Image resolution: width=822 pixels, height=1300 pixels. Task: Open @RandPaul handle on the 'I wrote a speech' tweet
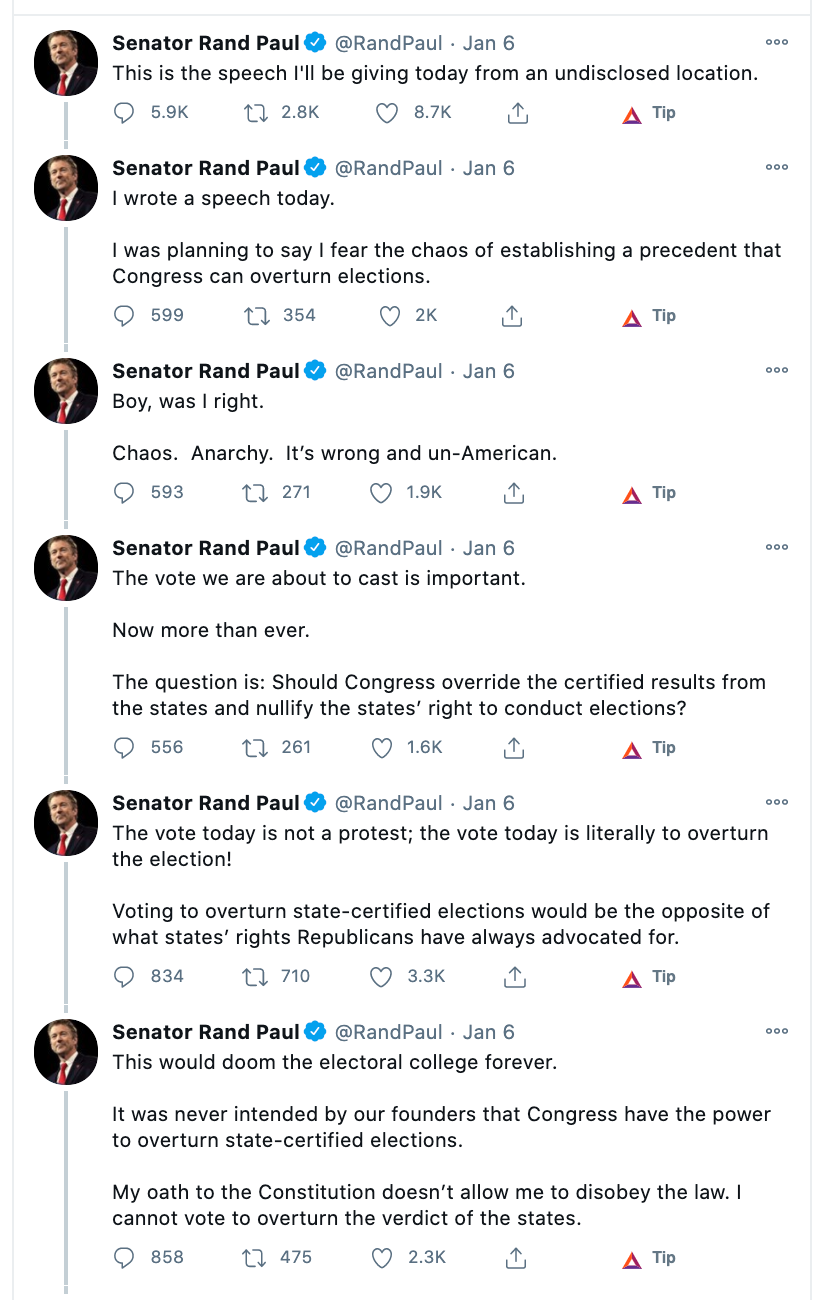coord(388,168)
